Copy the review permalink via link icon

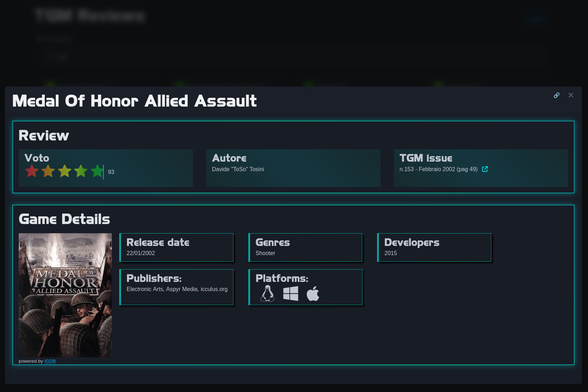tap(556, 95)
